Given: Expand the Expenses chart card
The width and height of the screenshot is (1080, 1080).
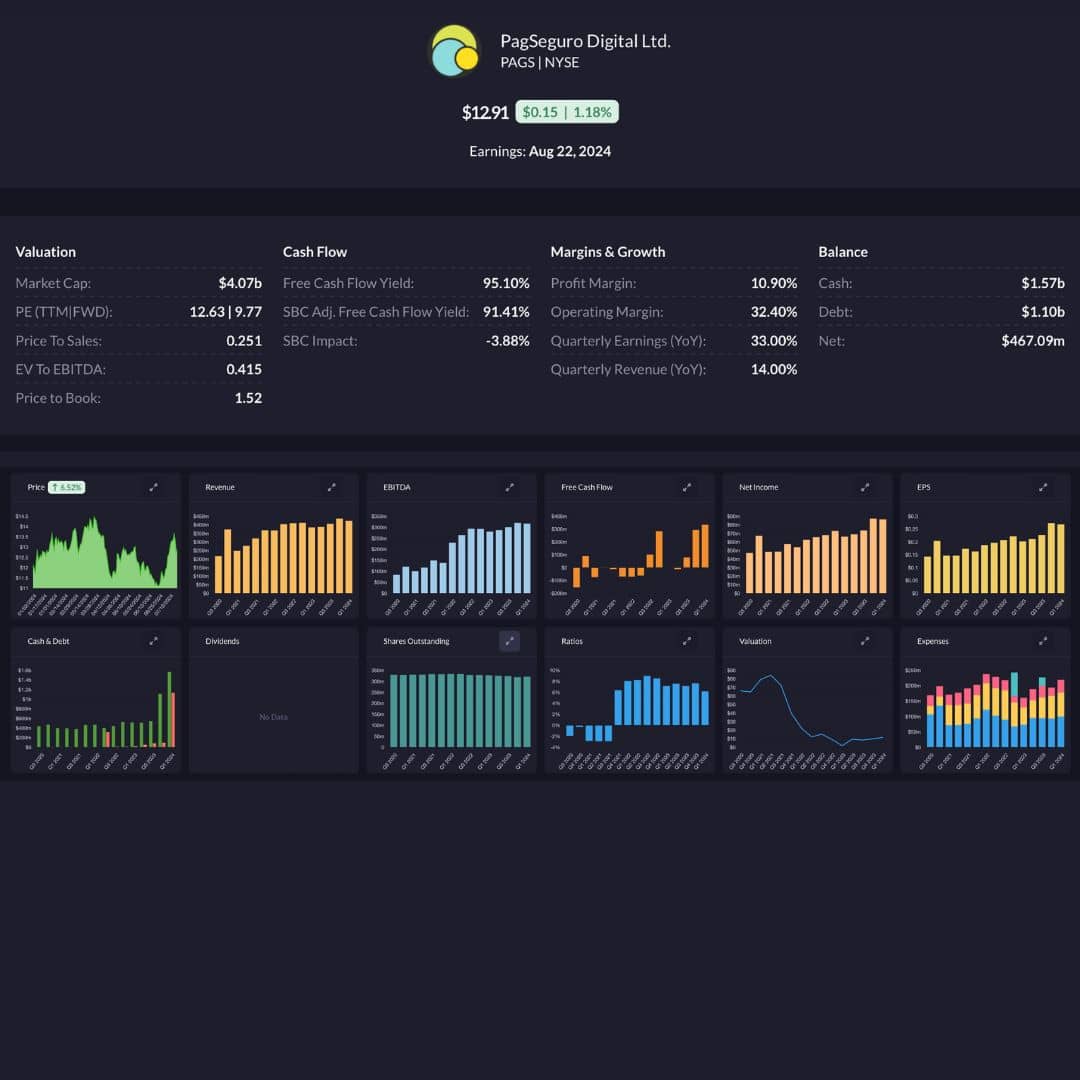Looking at the screenshot, I should click(x=1043, y=641).
